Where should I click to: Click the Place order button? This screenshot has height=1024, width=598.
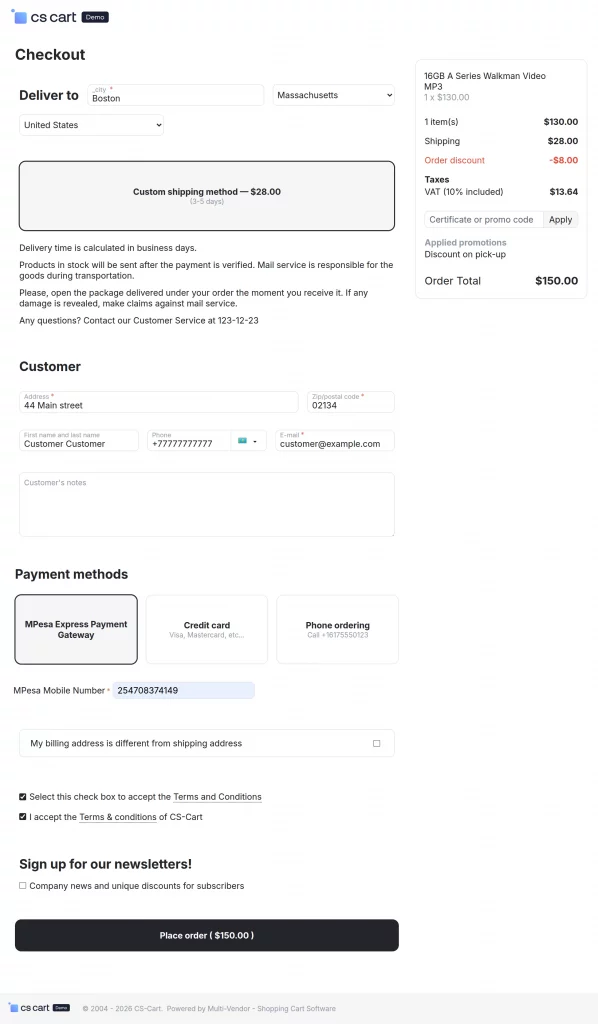click(x=207, y=935)
